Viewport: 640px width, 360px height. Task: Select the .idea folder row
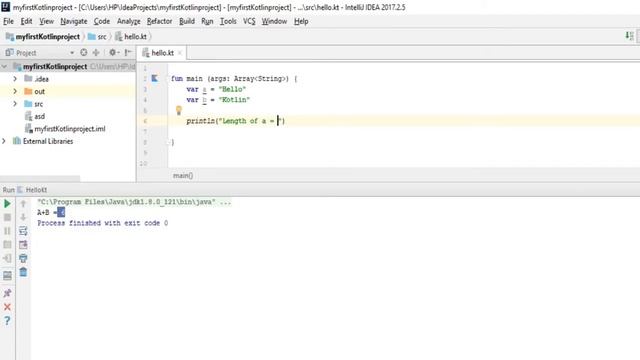pos(68,79)
